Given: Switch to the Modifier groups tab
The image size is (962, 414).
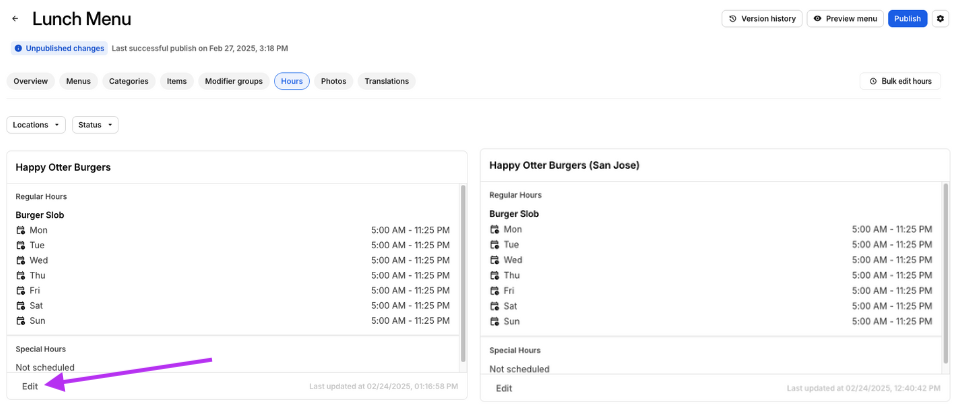Looking at the screenshot, I should [233, 81].
